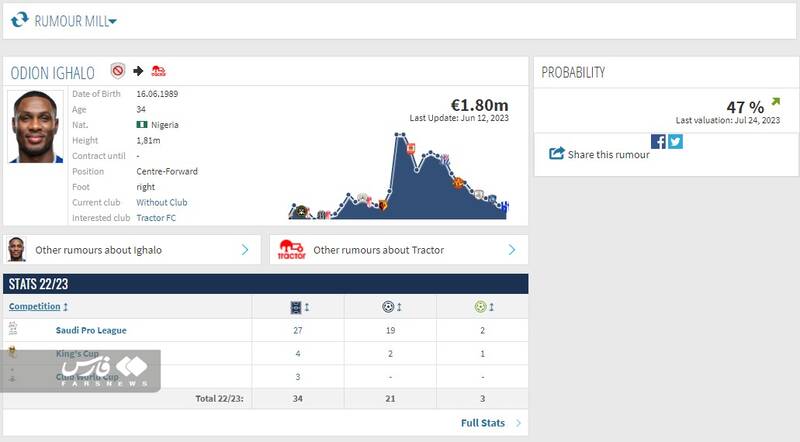Open Other rumours about Tractor
The image size is (800, 442).
tap(397, 250)
